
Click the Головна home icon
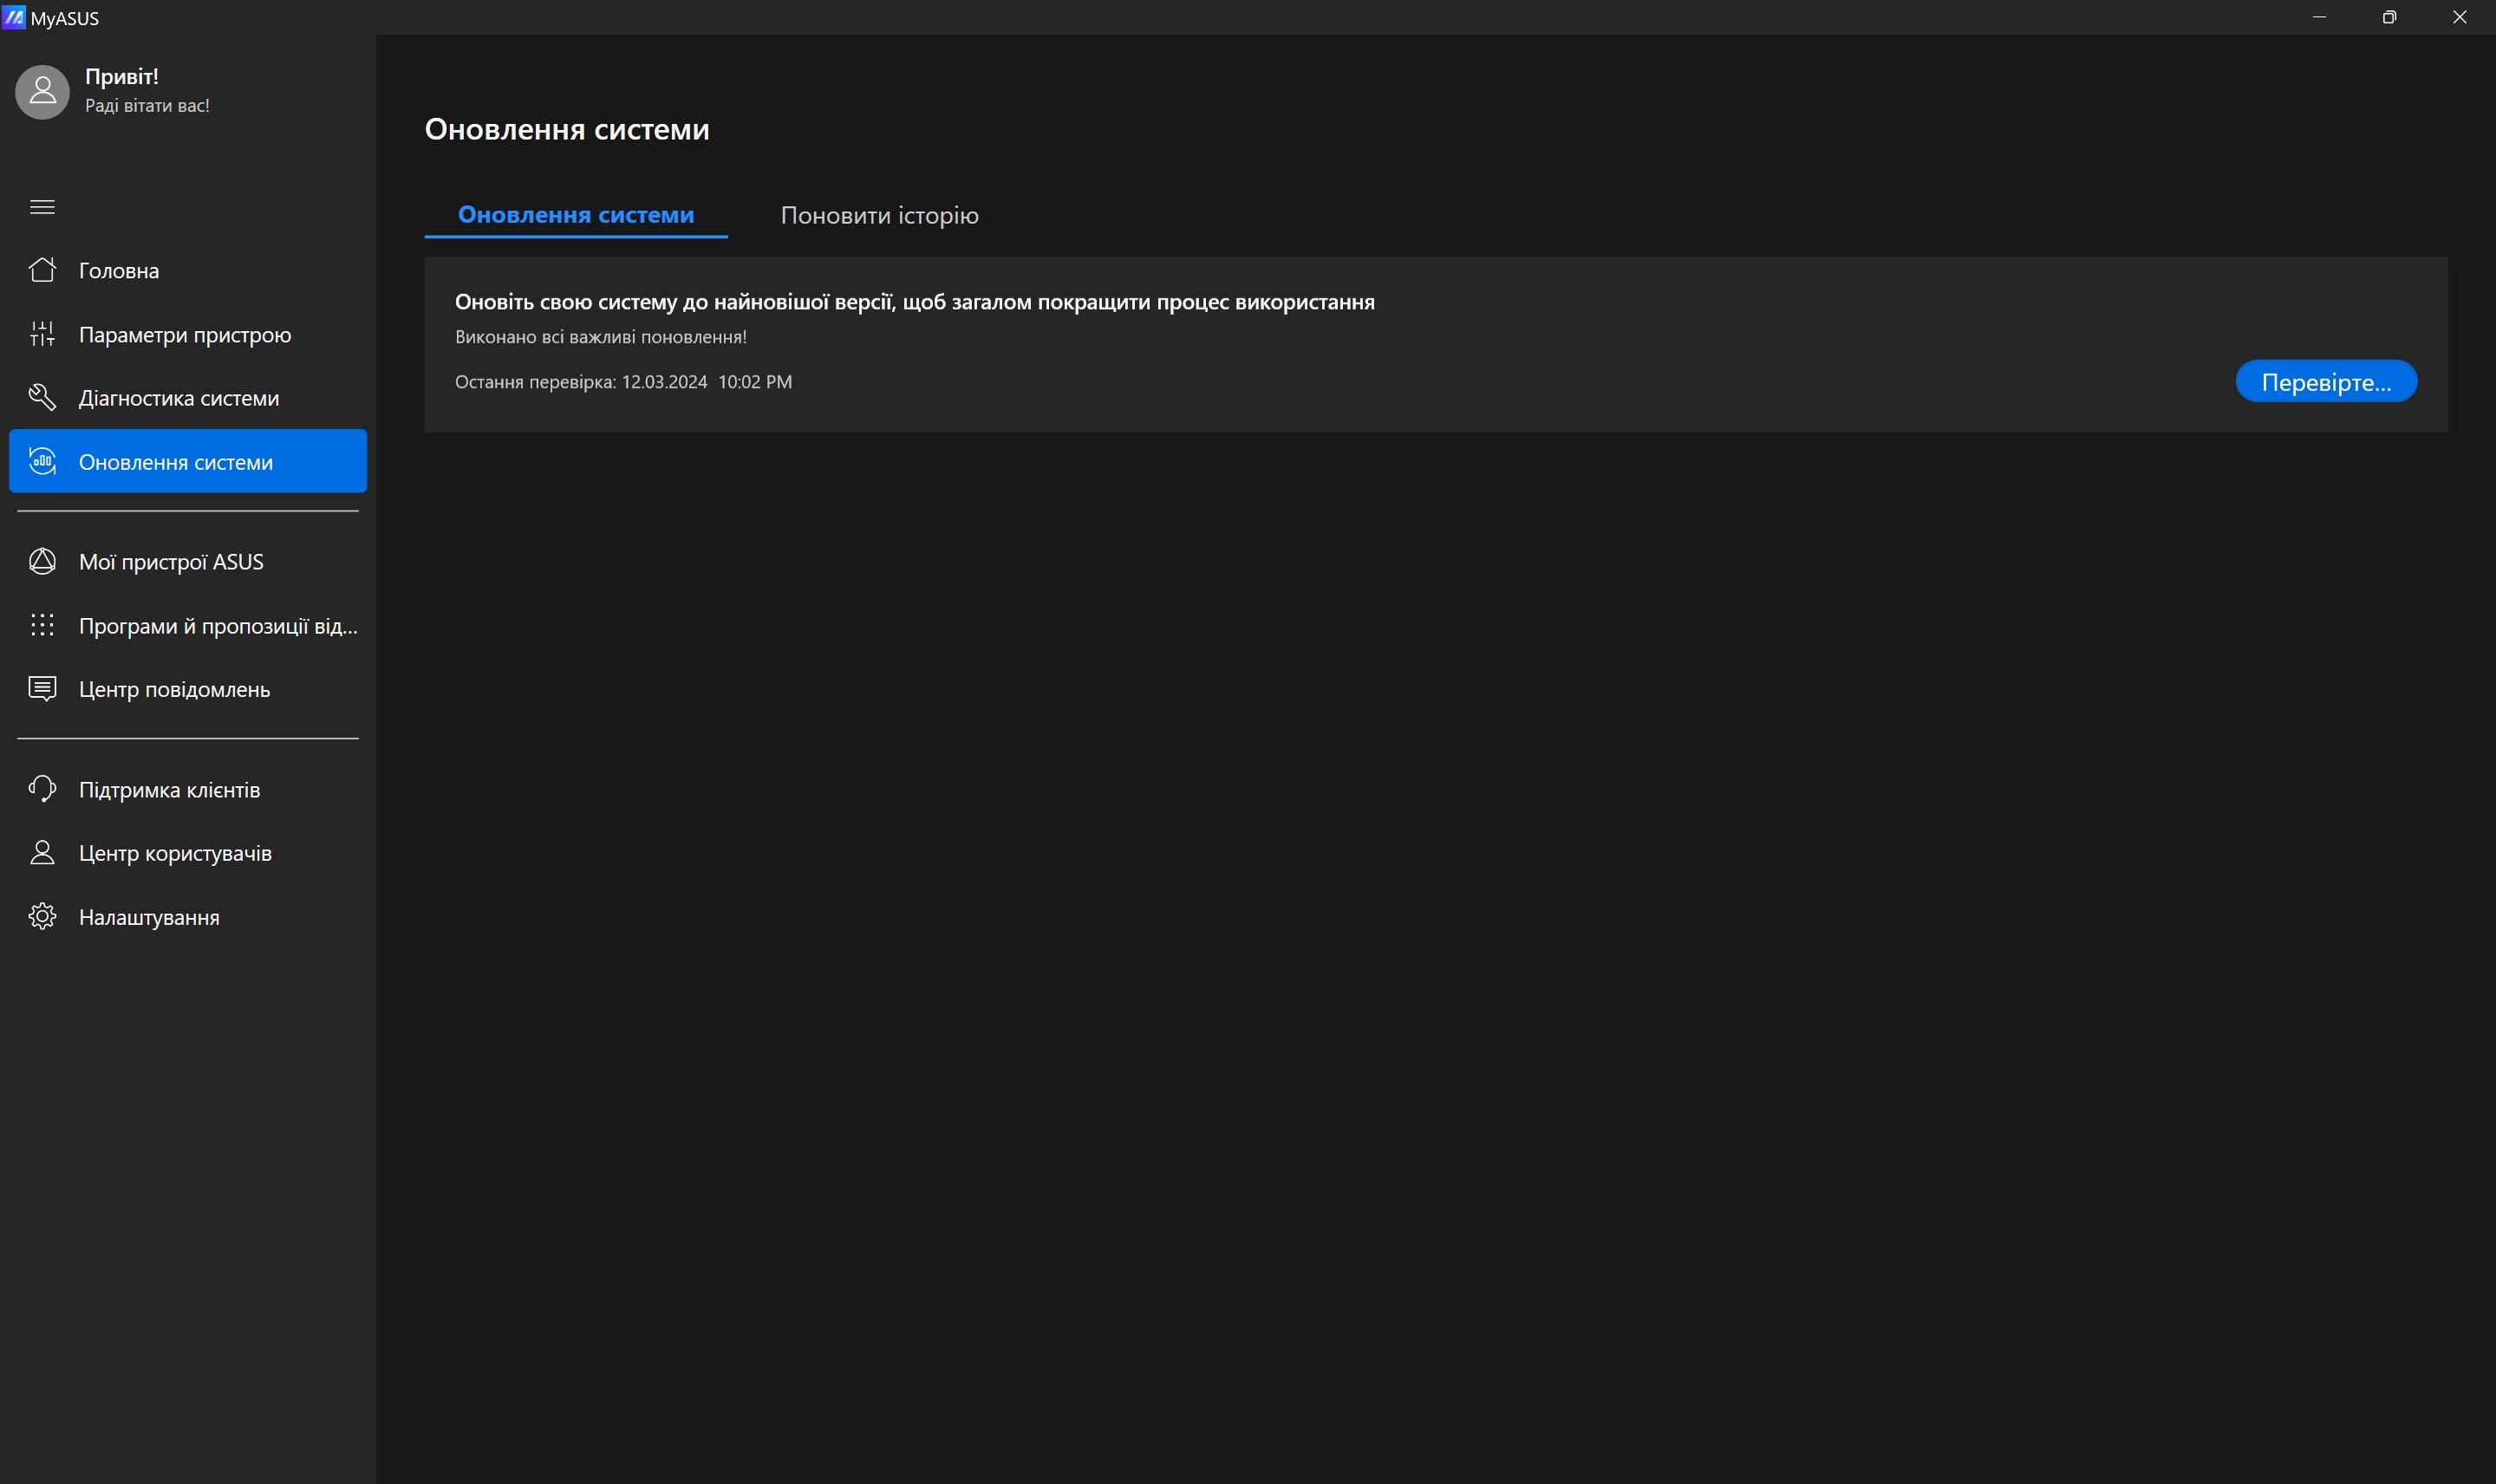tap(42, 270)
